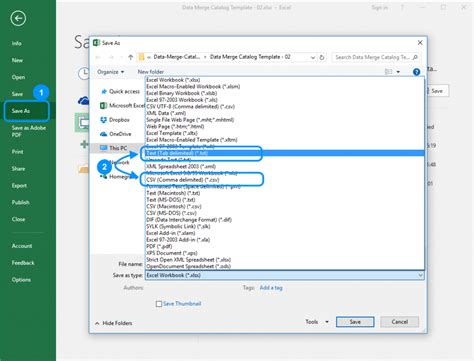Choose Save As in the green sidebar

coord(21,111)
